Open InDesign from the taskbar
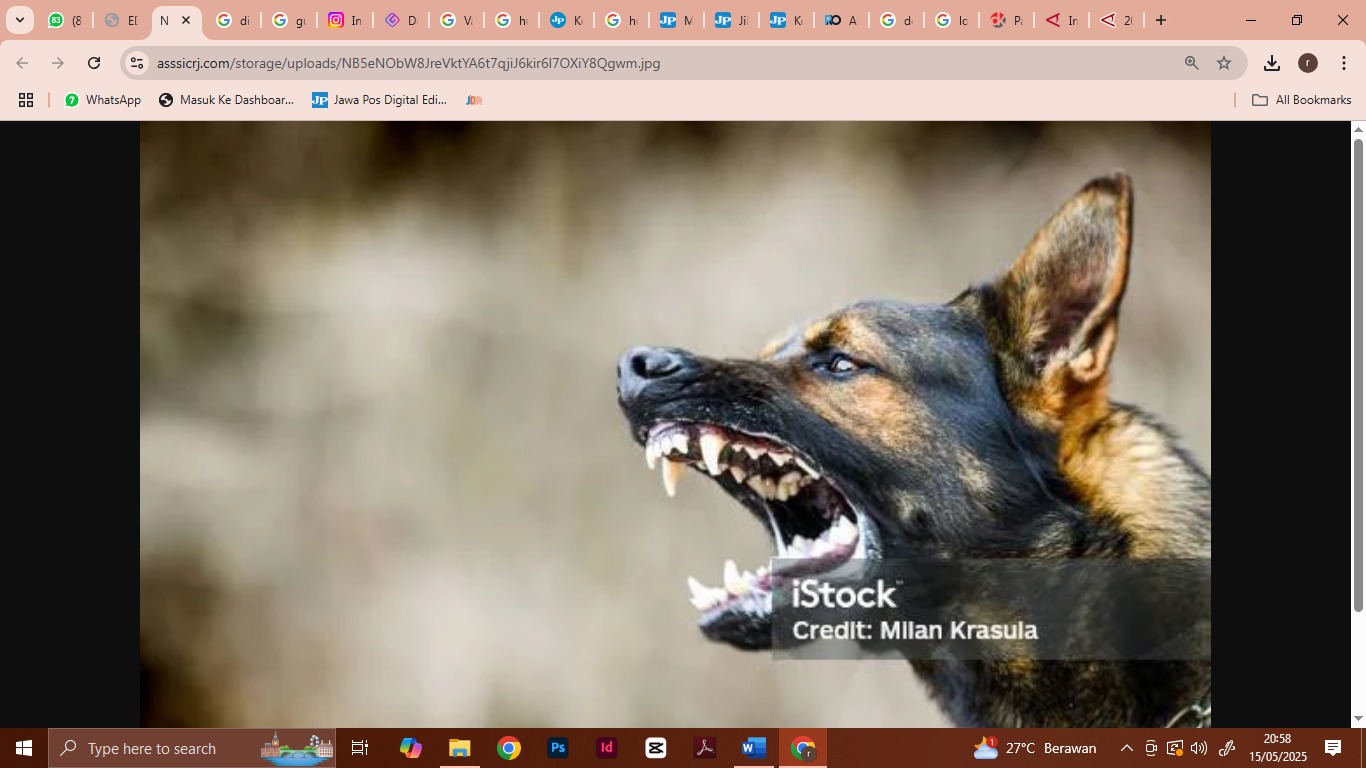The height and width of the screenshot is (768, 1366). point(607,748)
